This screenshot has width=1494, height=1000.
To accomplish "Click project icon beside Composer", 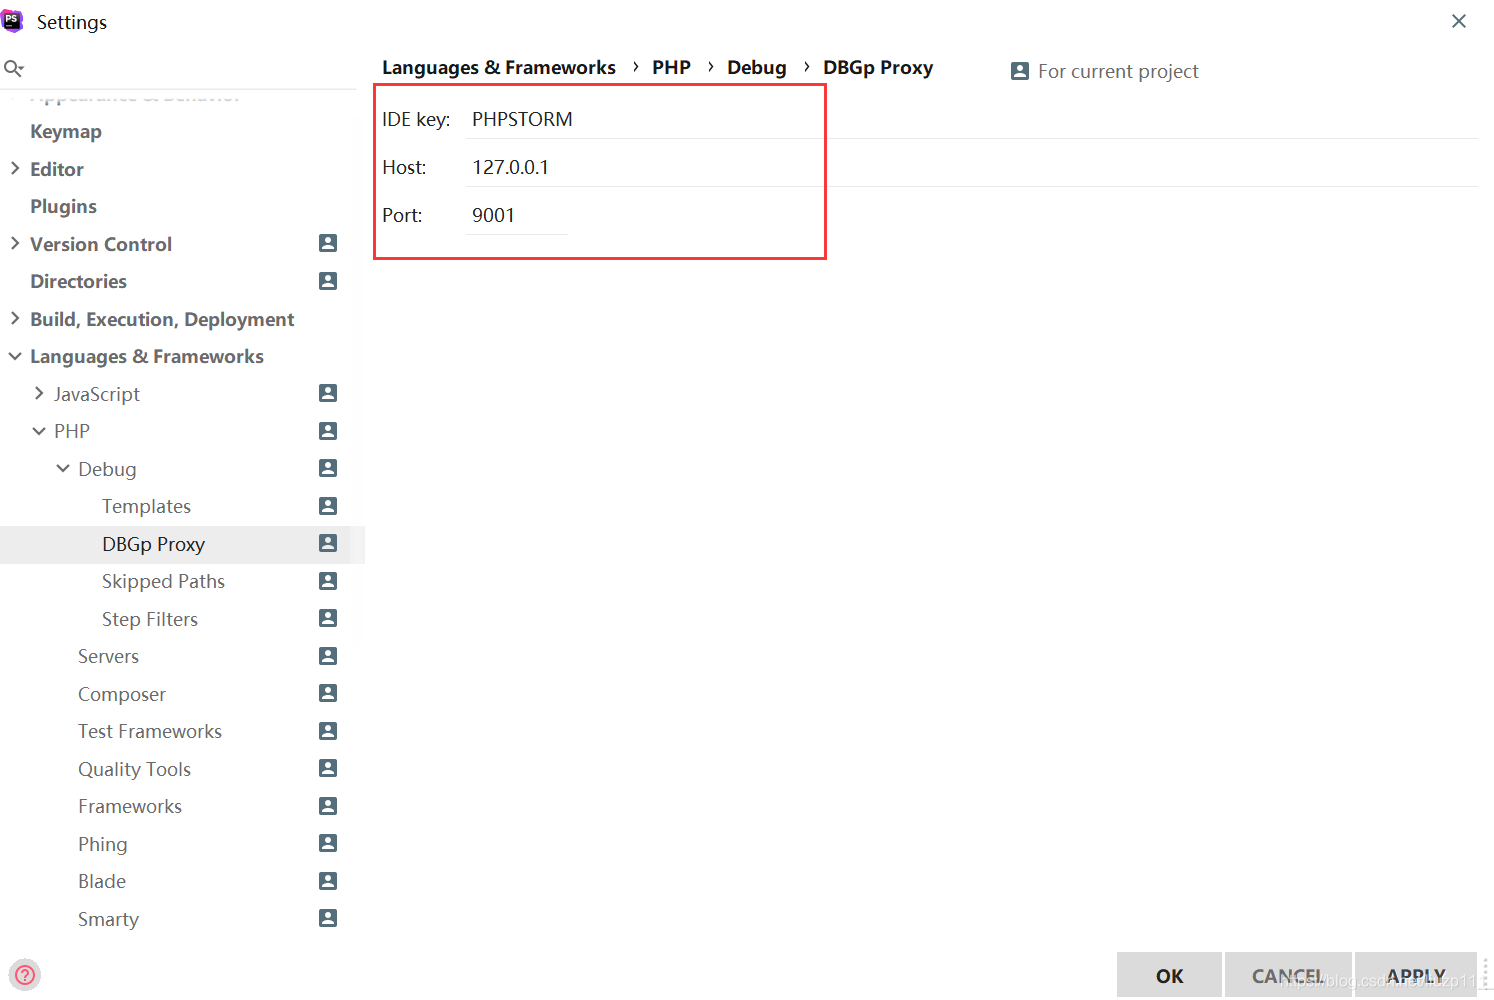I will click(328, 693).
